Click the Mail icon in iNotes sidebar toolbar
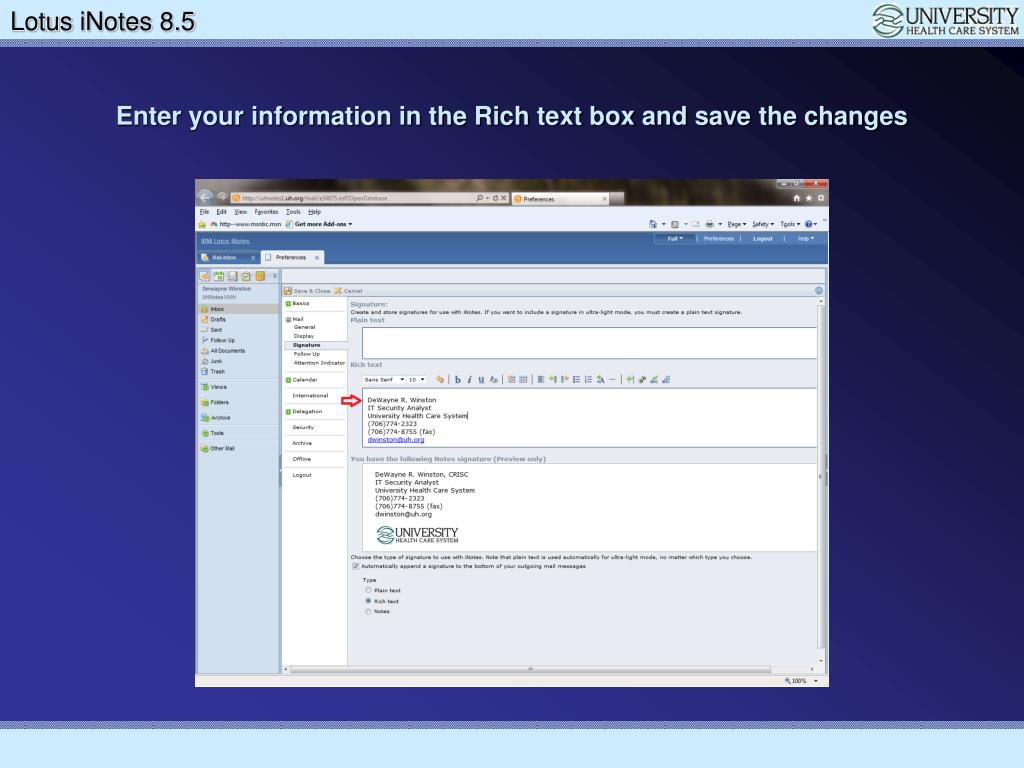The height and width of the screenshot is (768, 1024). pos(205,276)
